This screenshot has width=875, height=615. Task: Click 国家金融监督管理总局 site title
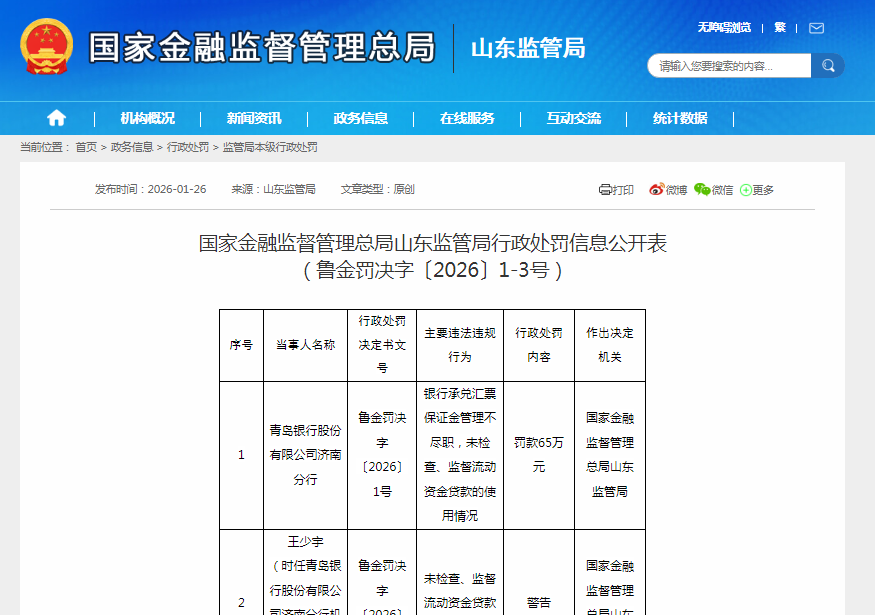point(262,47)
